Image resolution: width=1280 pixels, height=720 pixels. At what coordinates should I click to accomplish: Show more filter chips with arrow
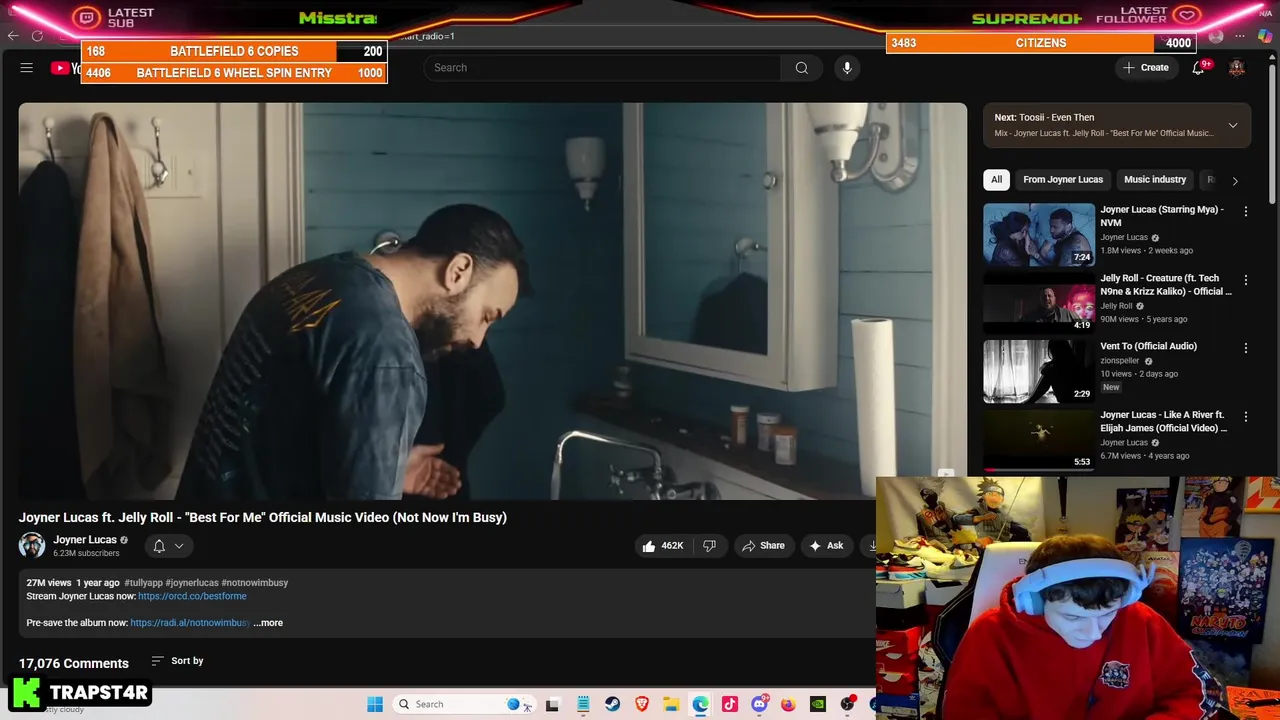(x=1234, y=181)
